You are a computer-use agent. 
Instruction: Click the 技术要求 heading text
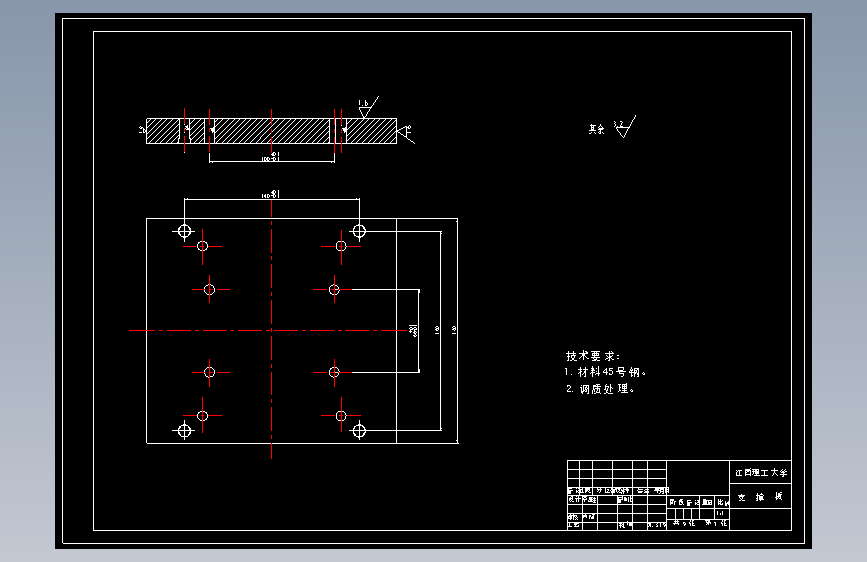[593, 356]
